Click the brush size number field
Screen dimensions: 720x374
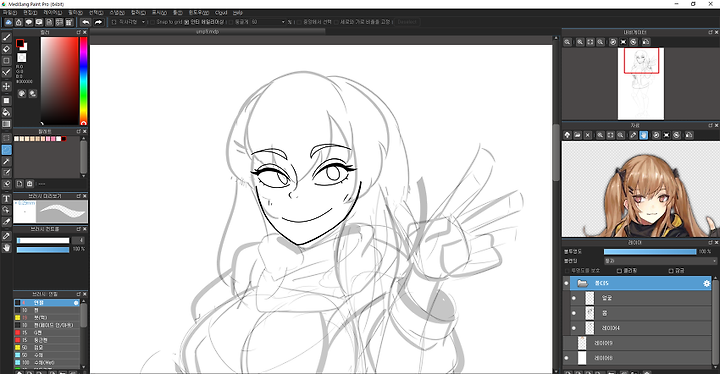coord(79,240)
